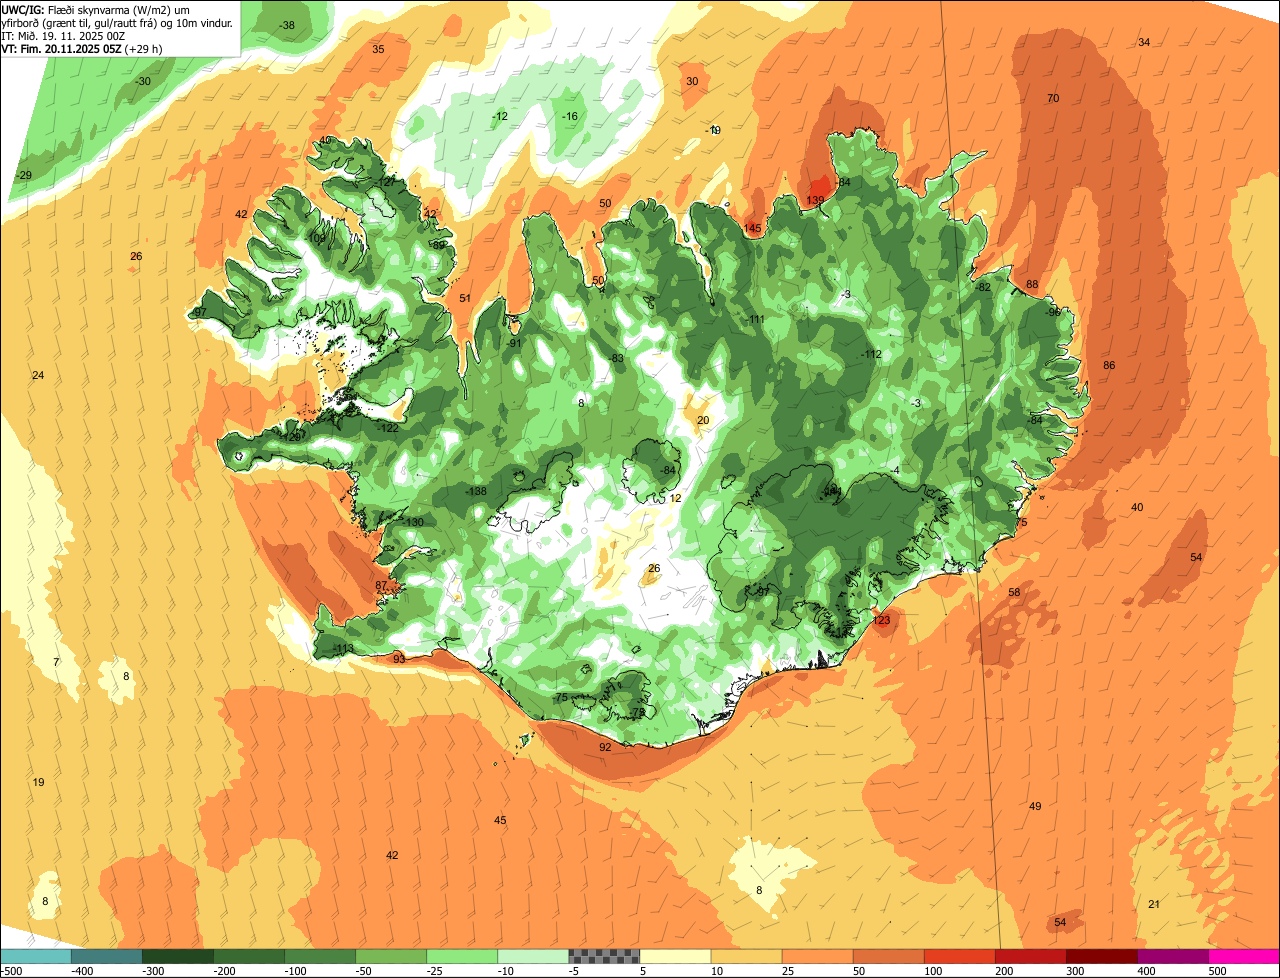Viewport: 1280px width, 978px height.
Task: Pick the -200 dark green legend swatch
Action: pyautogui.click(x=248, y=956)
